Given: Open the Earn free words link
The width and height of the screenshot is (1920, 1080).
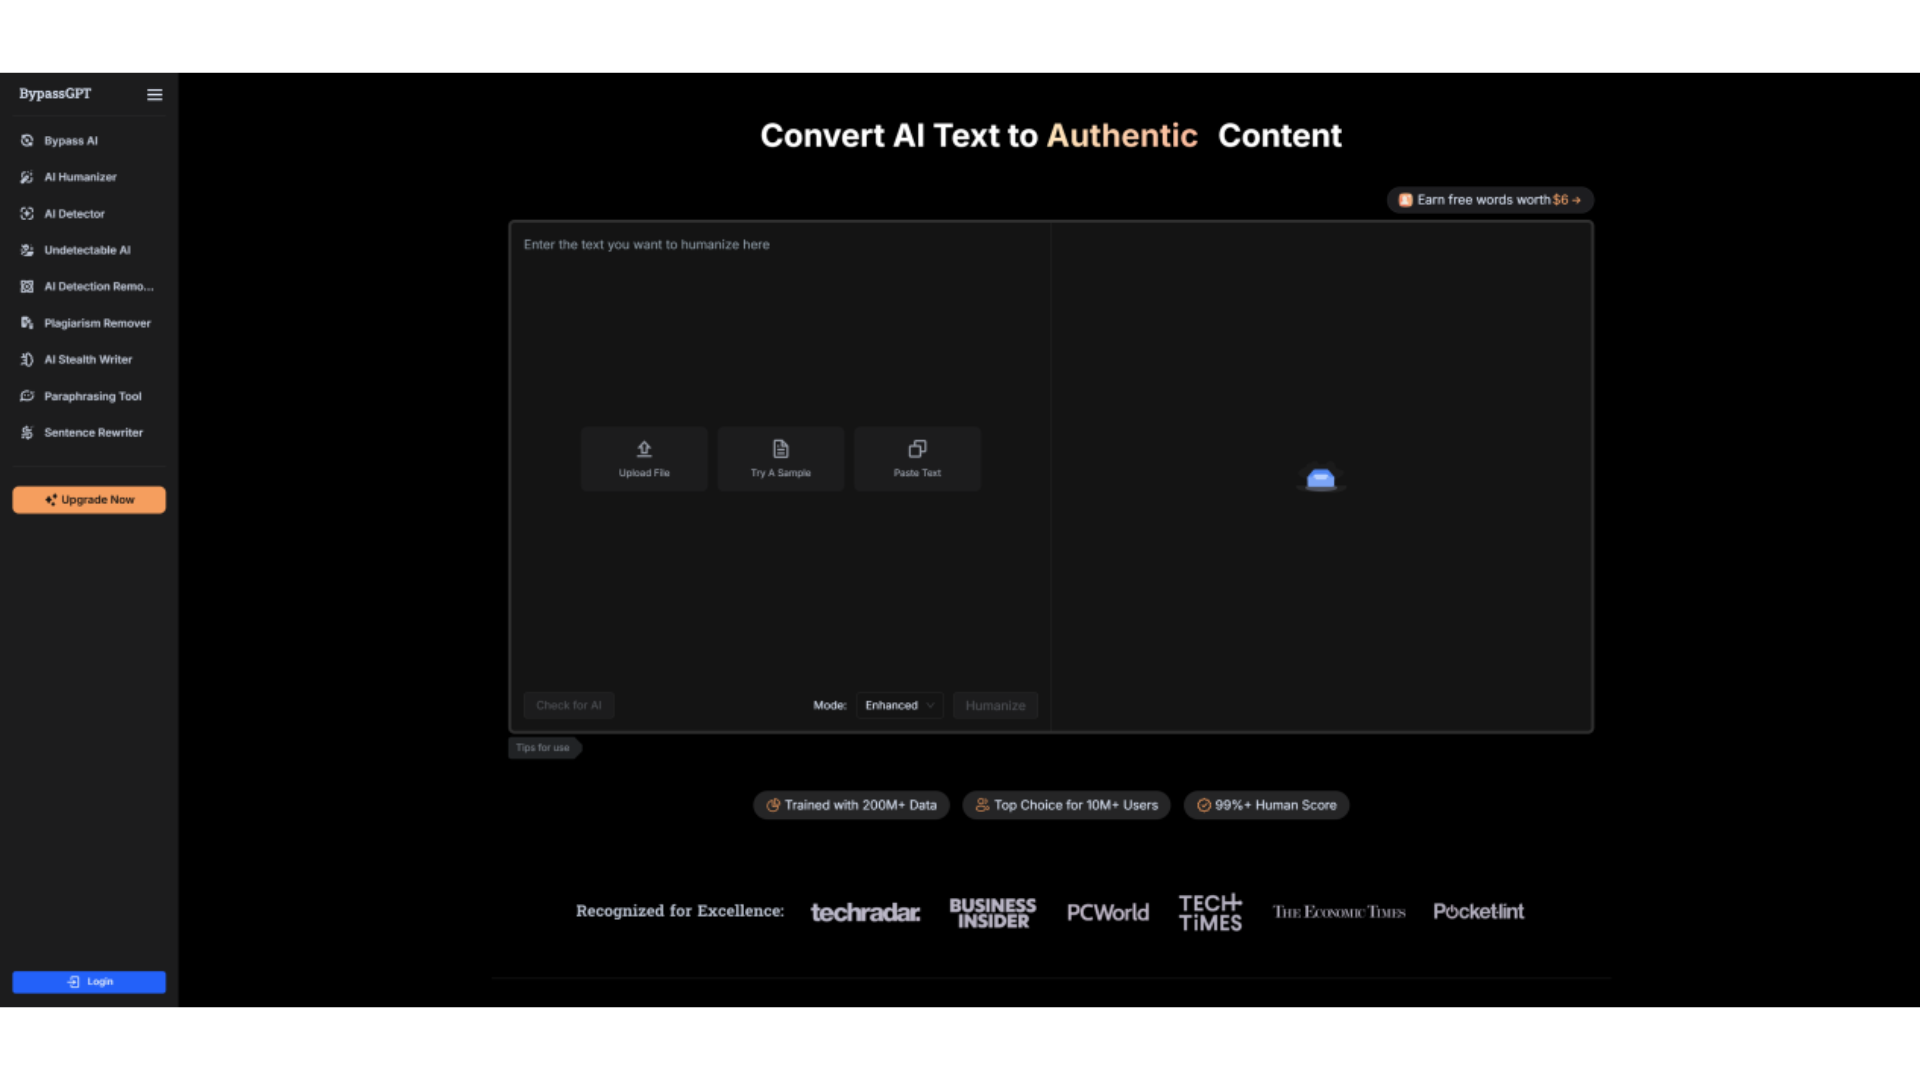Looking at the screenshot, I should (1489, 200).
